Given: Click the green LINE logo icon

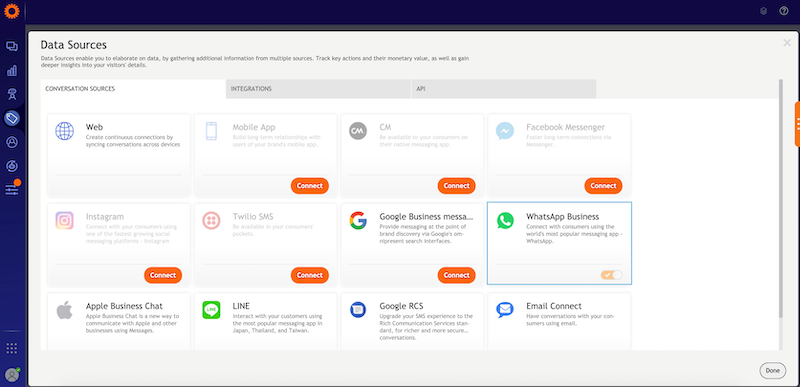Looking at the screenshot, I should point(211,310).
